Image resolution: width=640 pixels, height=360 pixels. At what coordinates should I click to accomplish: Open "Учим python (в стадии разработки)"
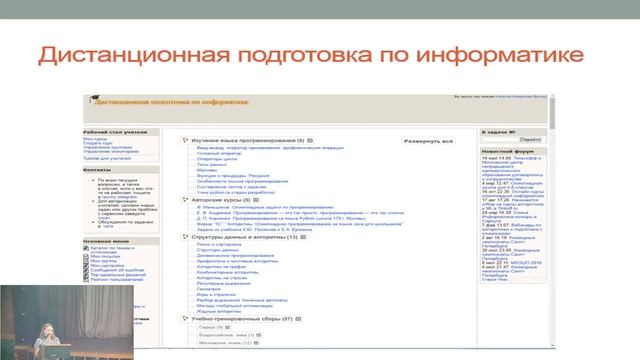coord(236,192)
